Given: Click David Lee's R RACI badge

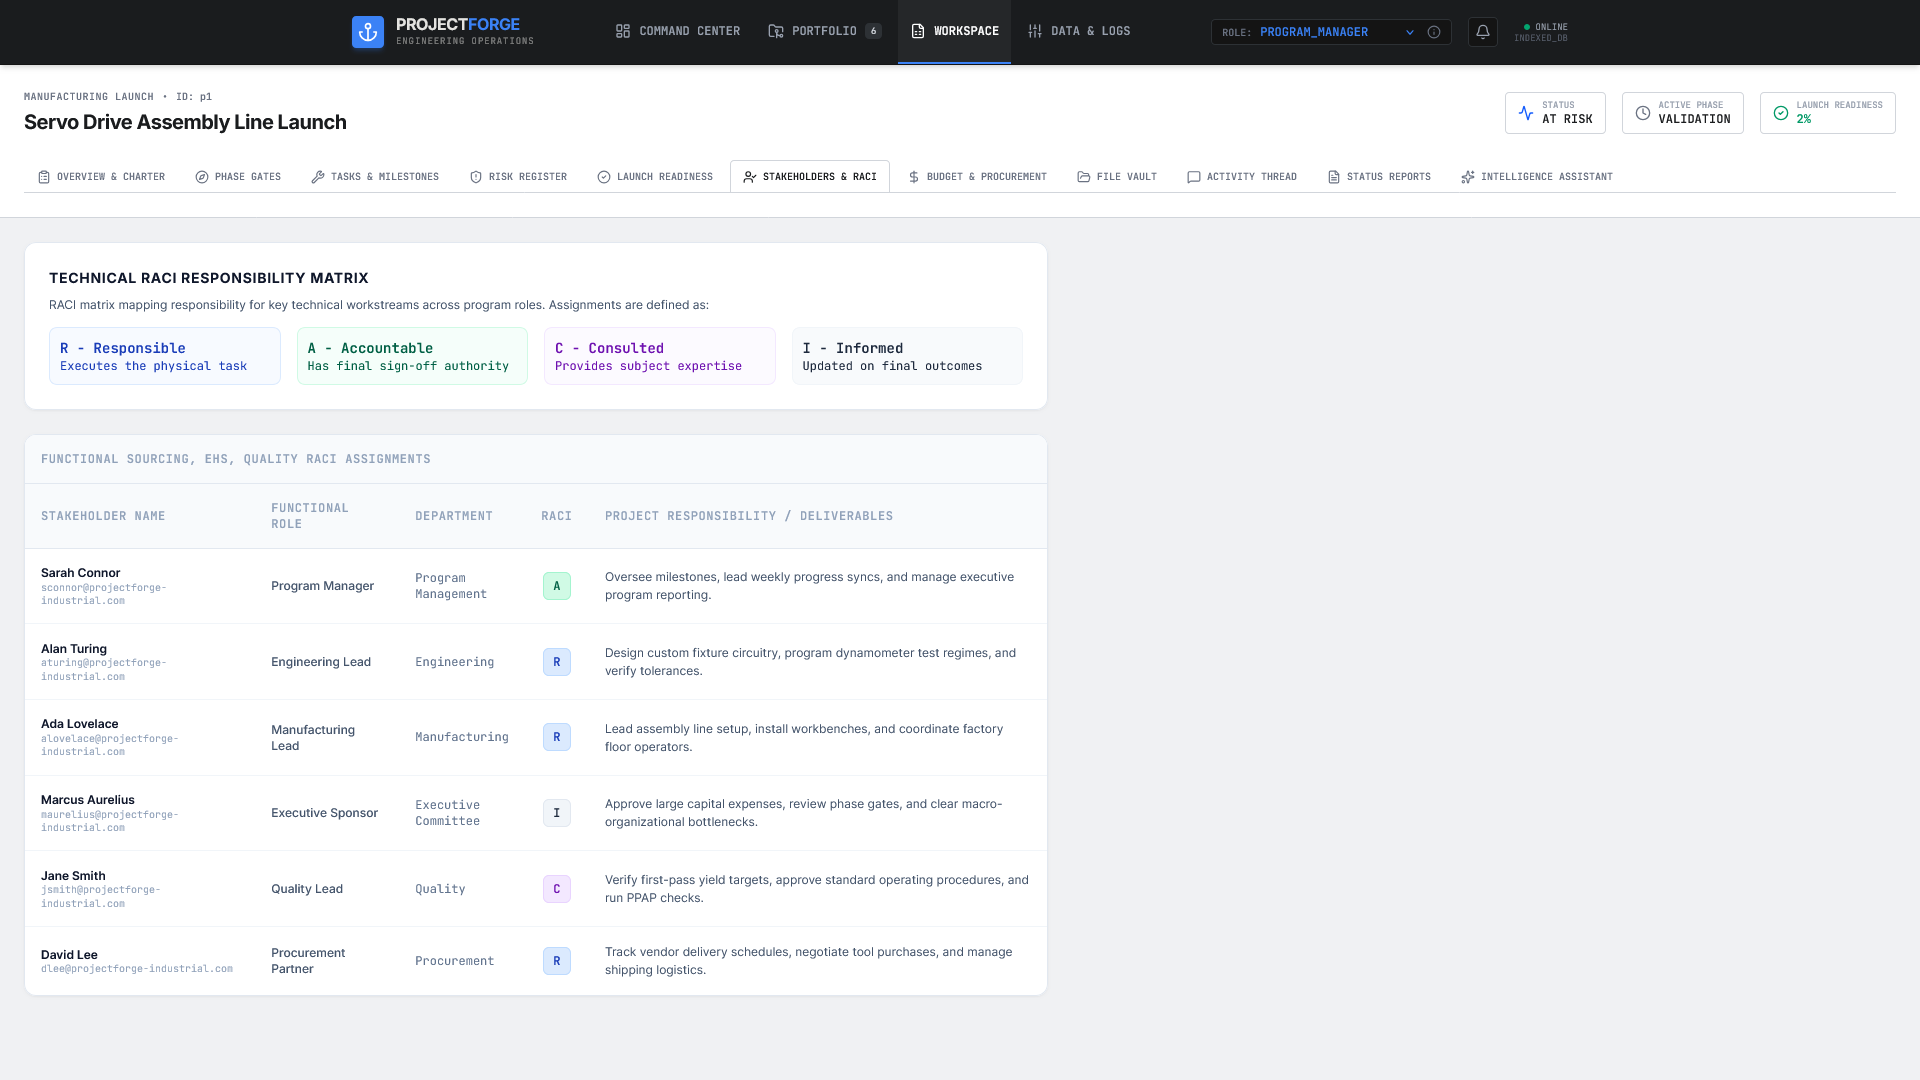Looking at the screenshot, I should (x=557, y=961).
